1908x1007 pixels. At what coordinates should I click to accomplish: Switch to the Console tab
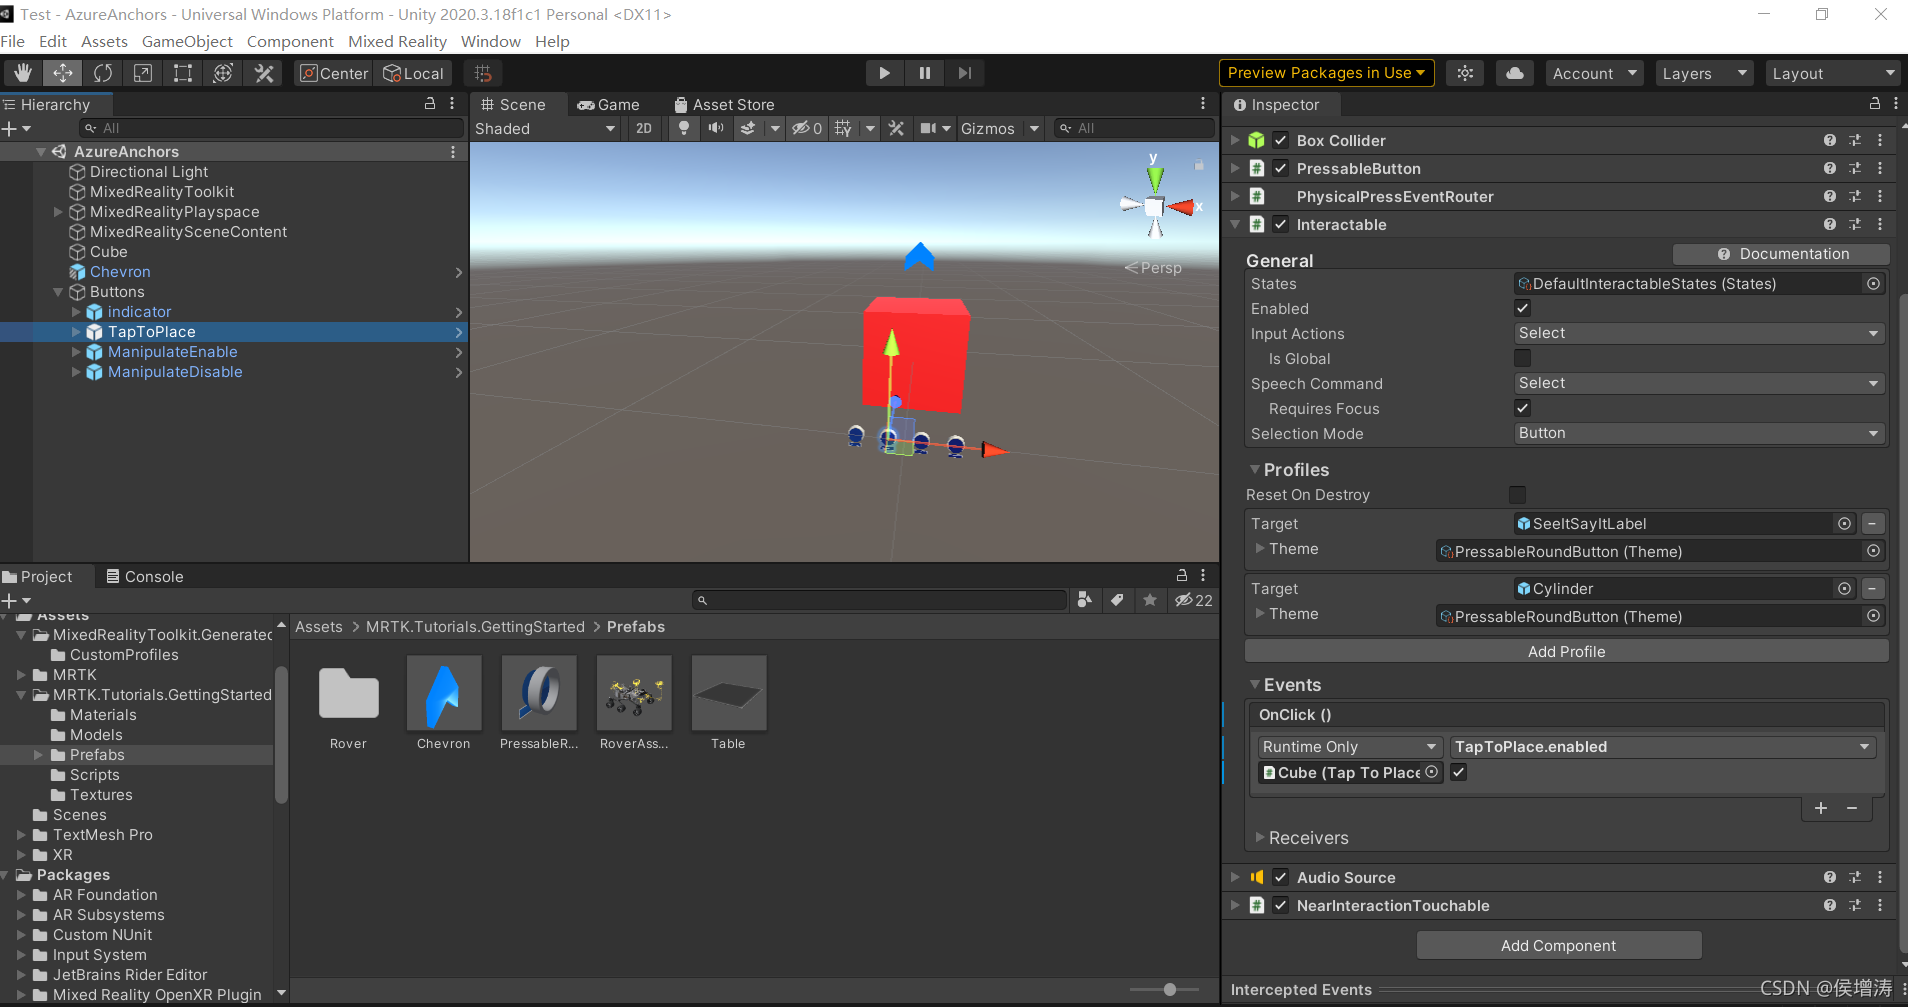click(145, 576)
